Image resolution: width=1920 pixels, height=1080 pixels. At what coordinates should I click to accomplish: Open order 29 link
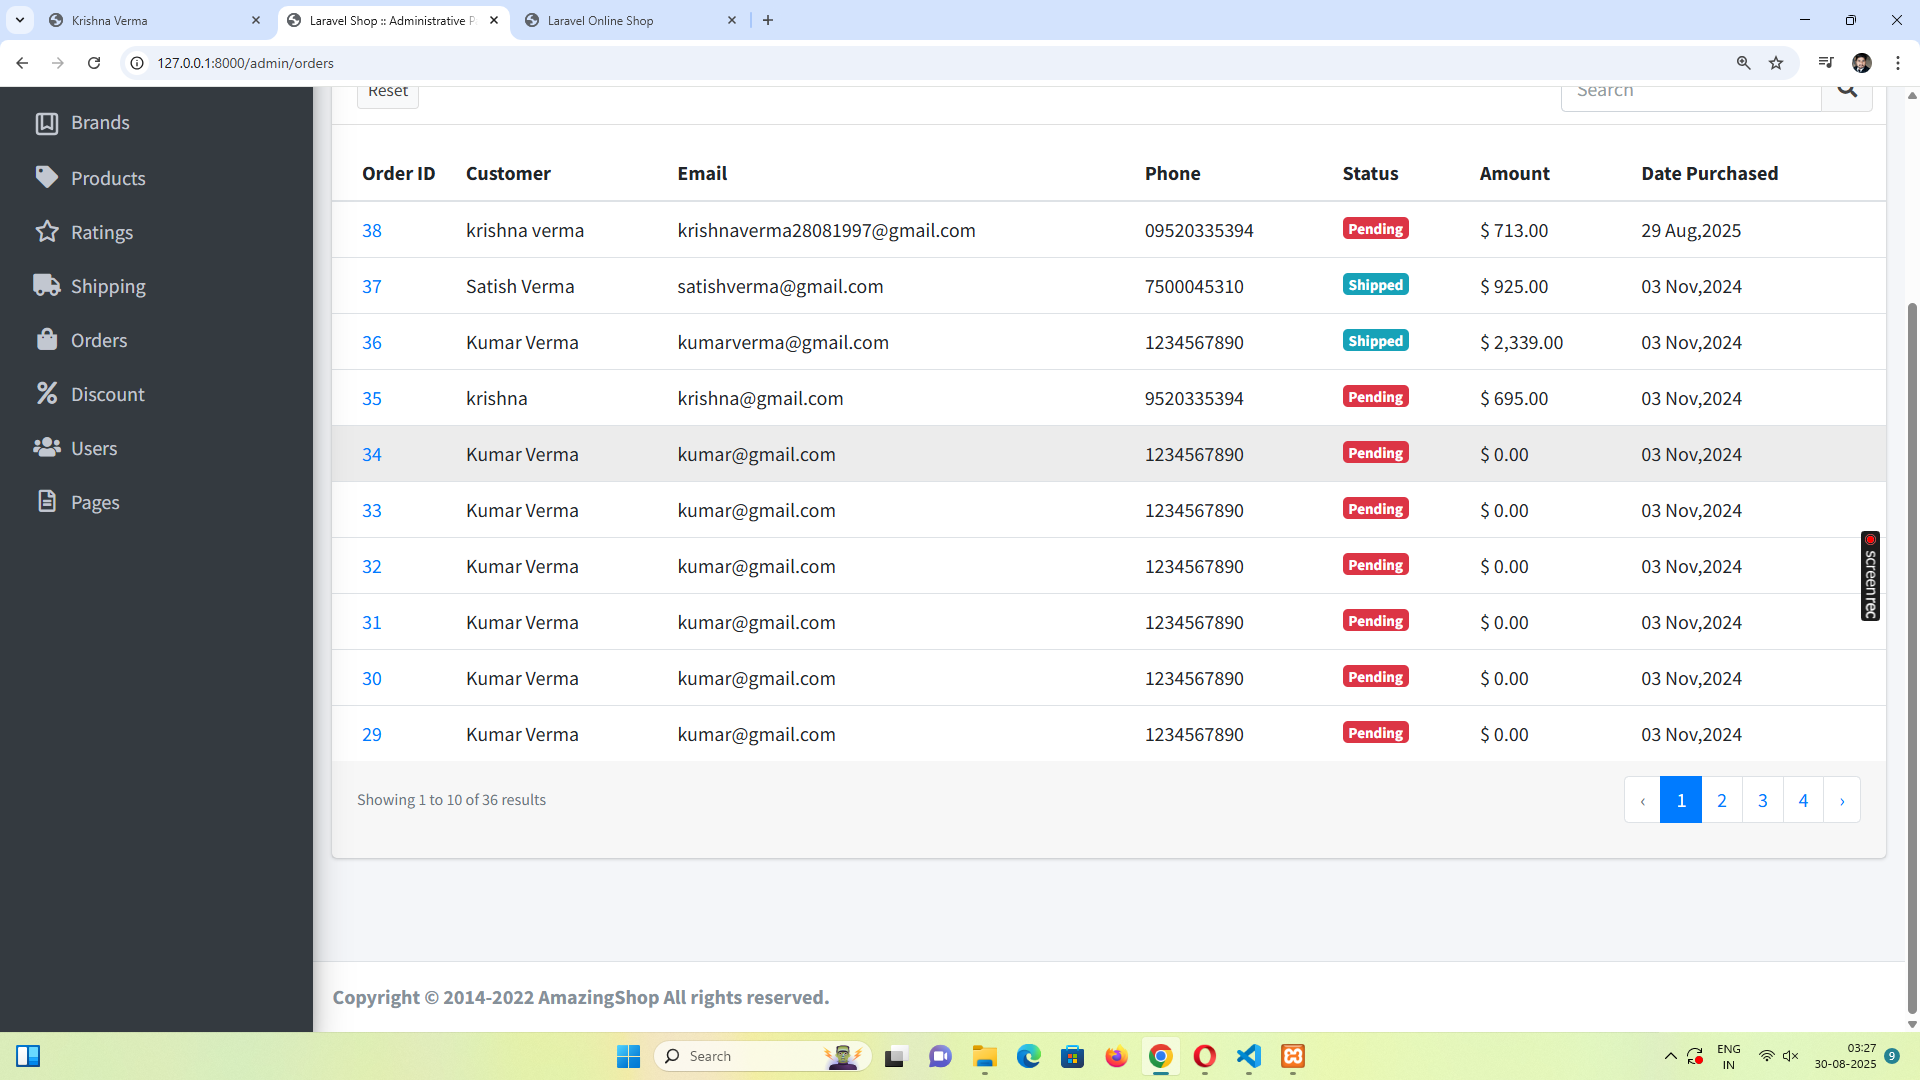coord(372,734)
